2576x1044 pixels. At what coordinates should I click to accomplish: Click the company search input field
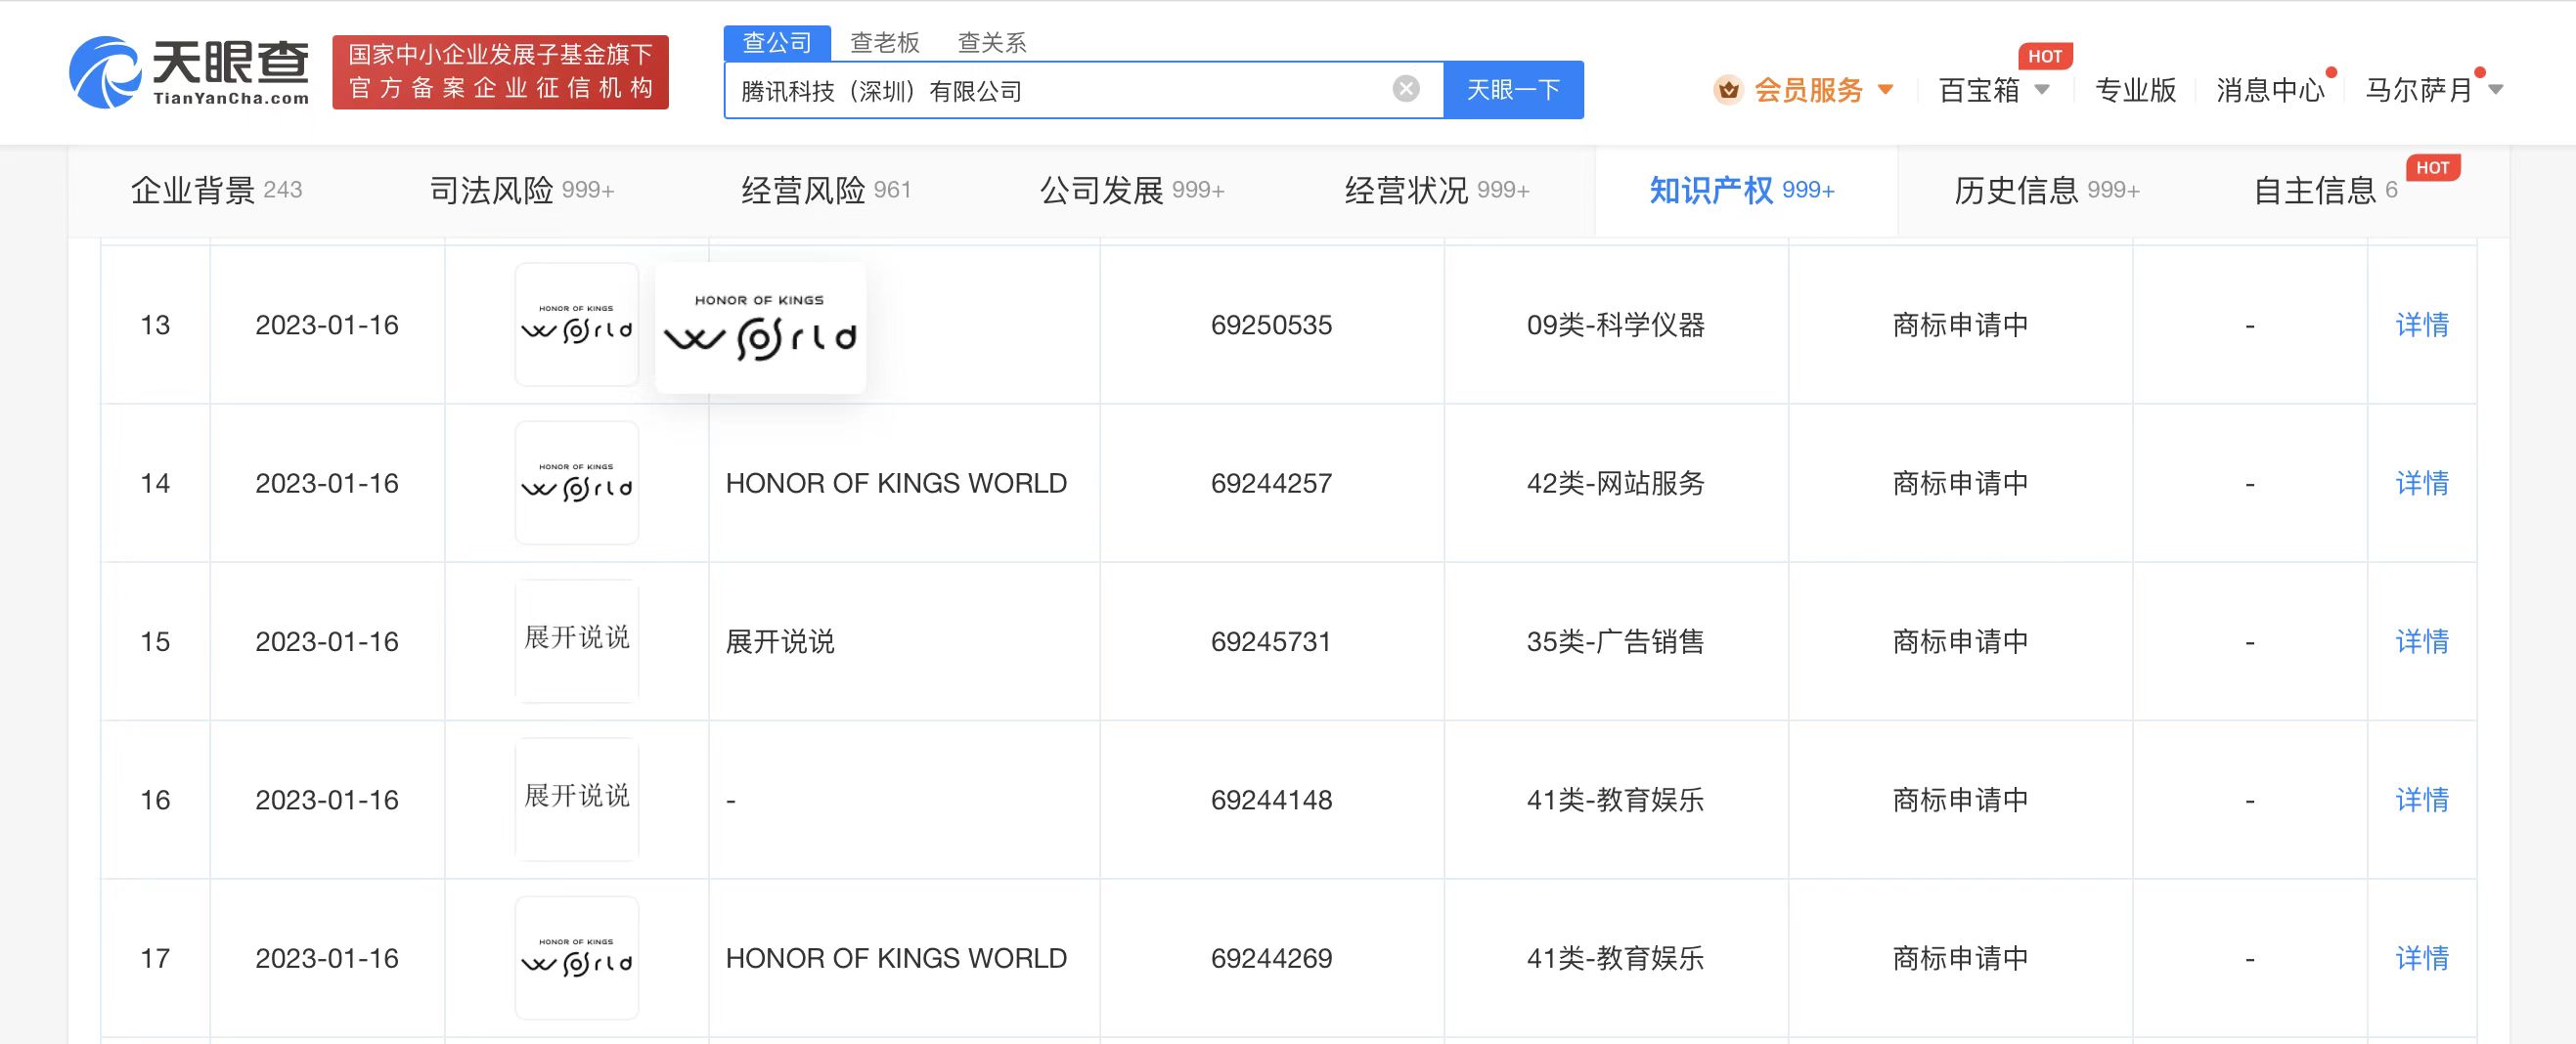coord(1055,91)
